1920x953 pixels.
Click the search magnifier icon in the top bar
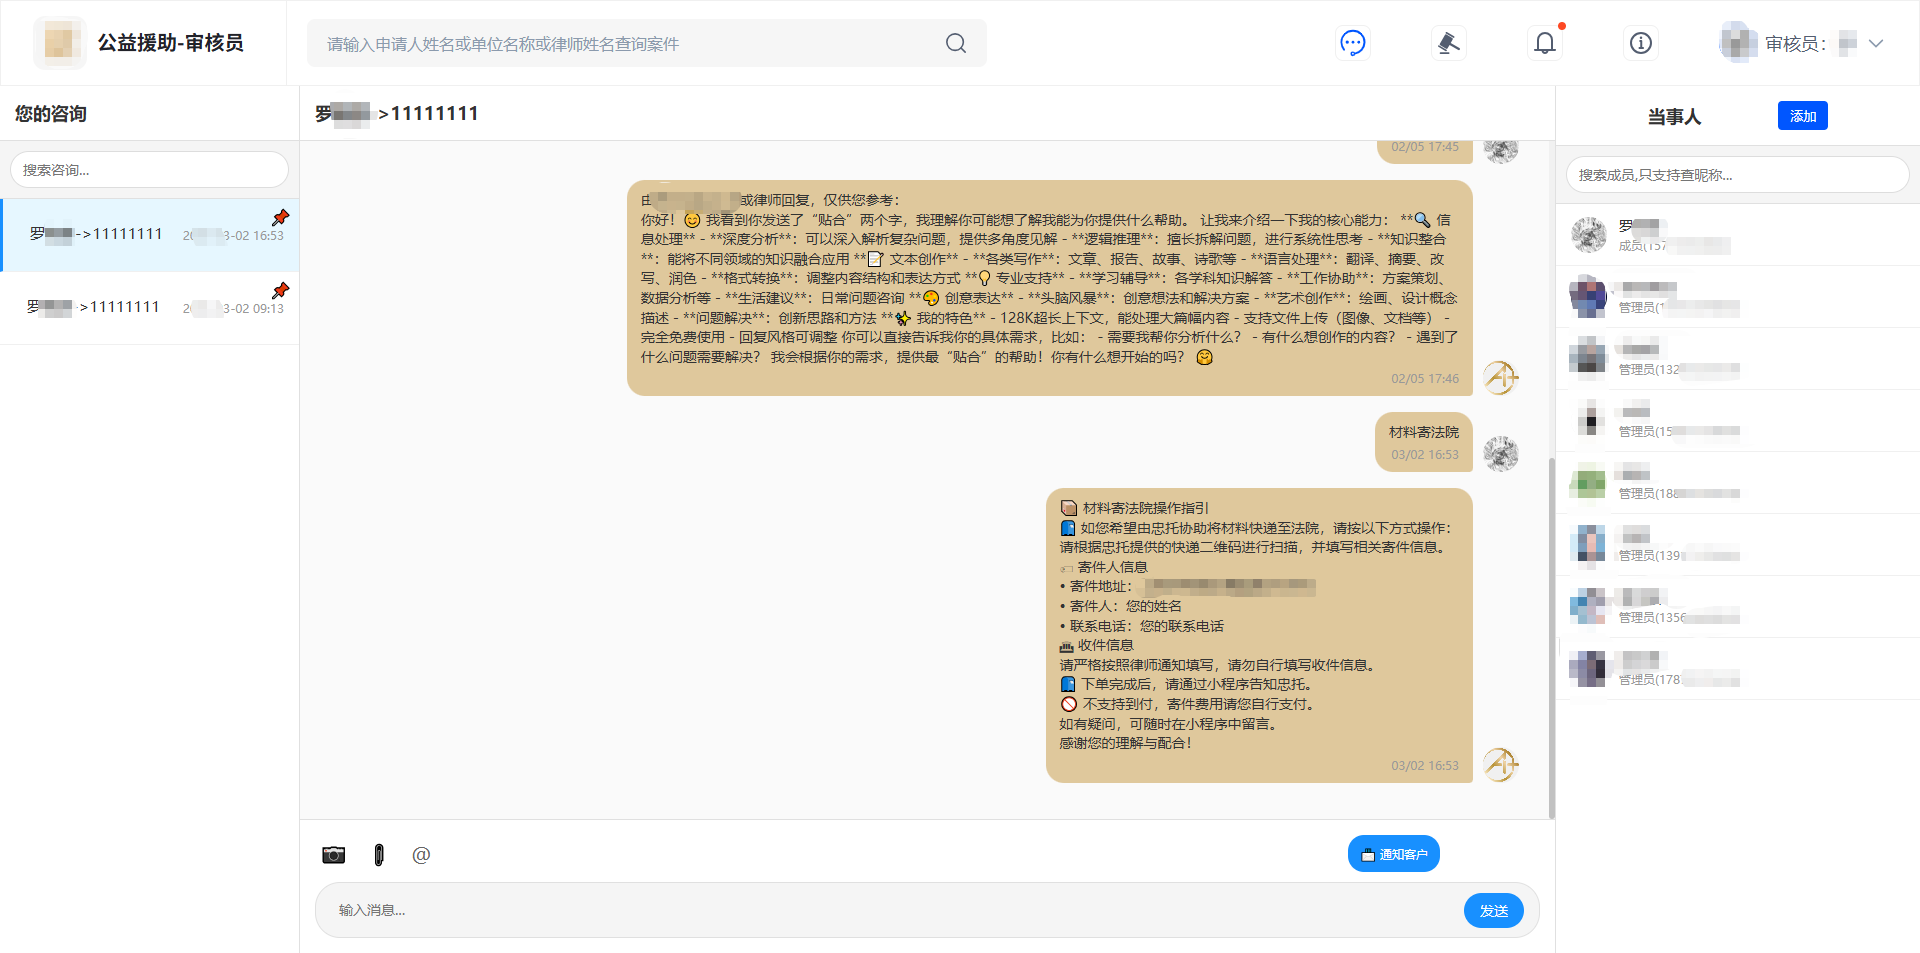[956, 43]
